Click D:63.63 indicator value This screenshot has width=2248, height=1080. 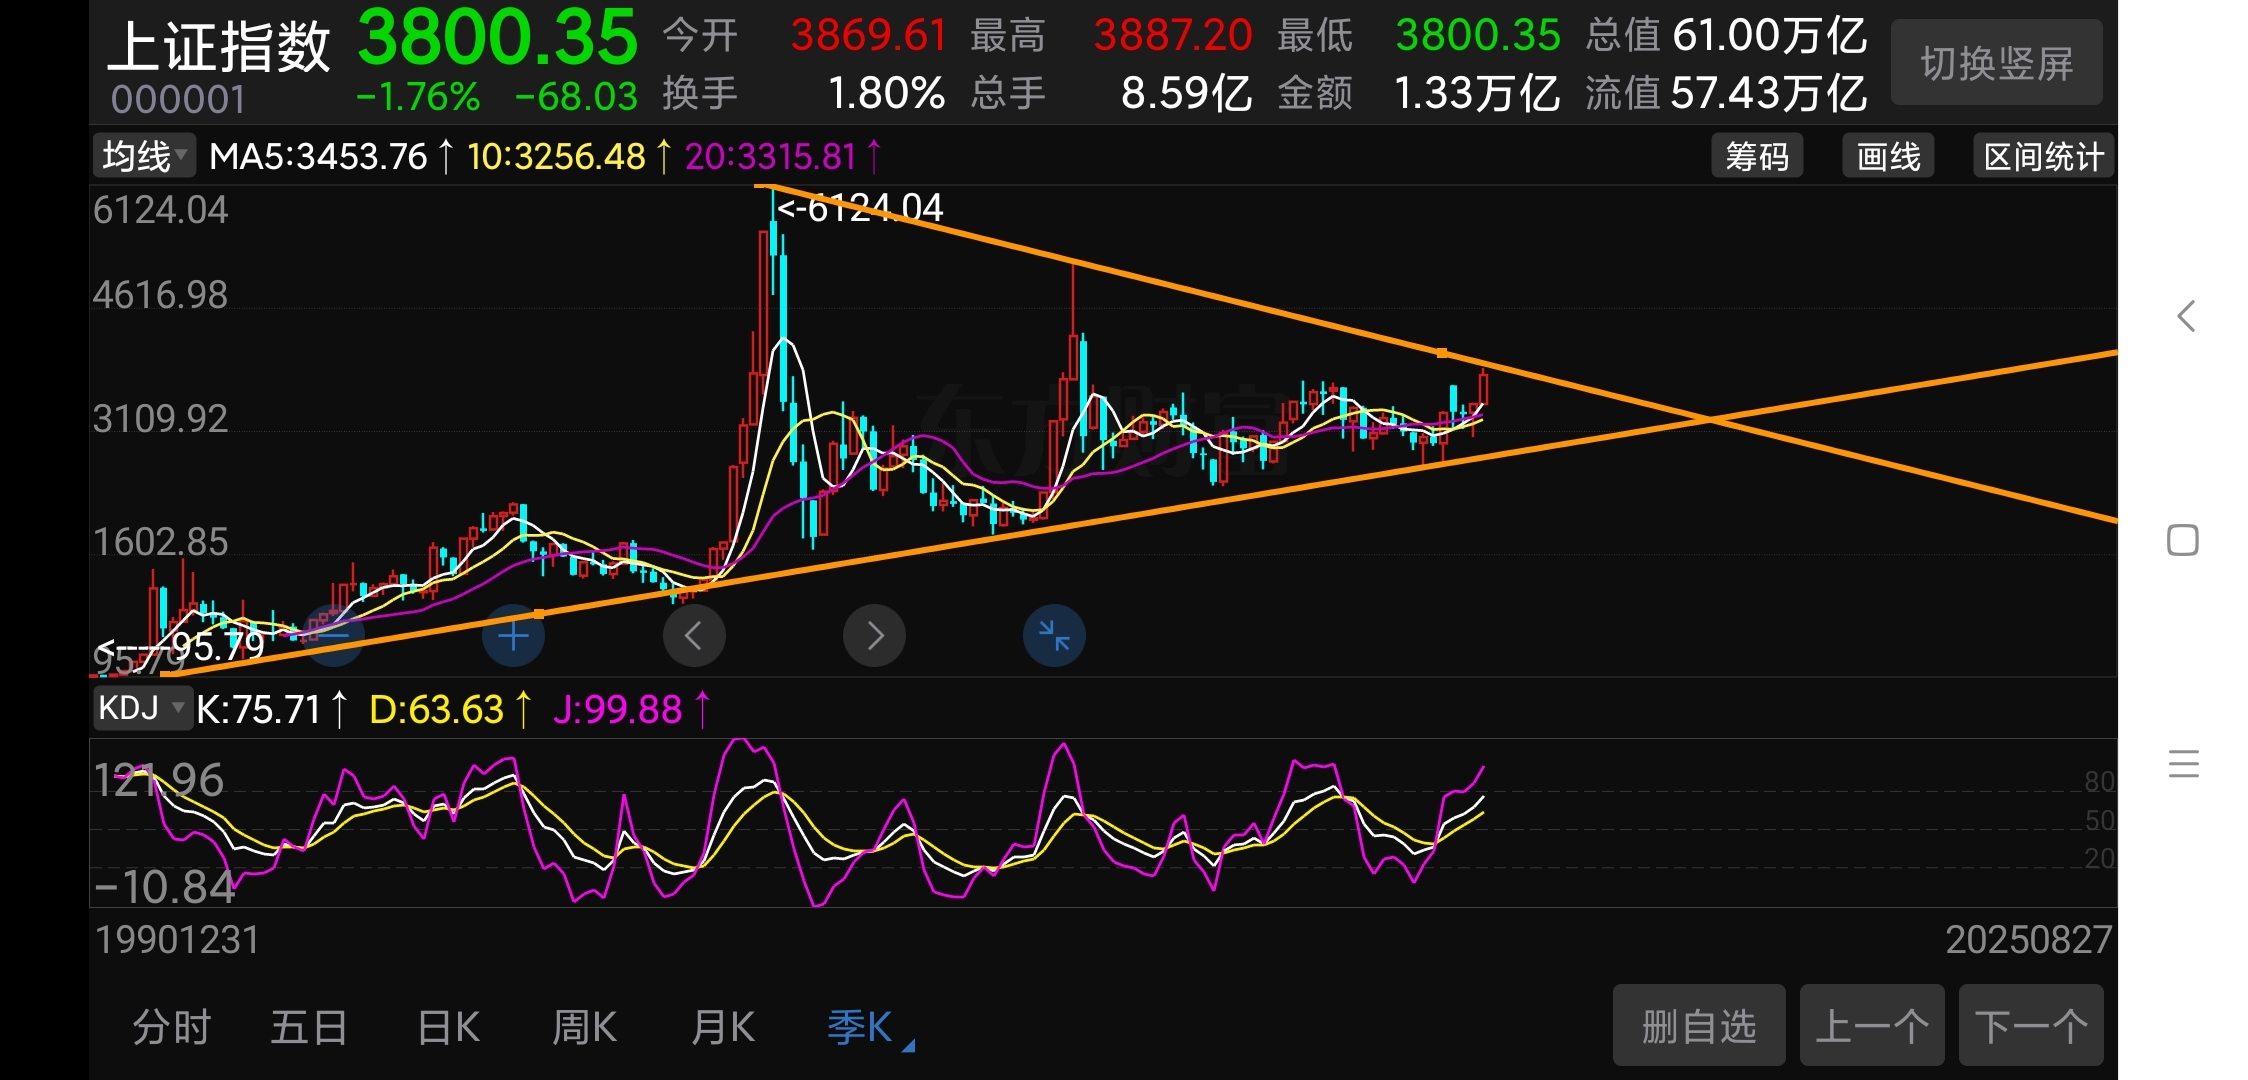point(436,709)
